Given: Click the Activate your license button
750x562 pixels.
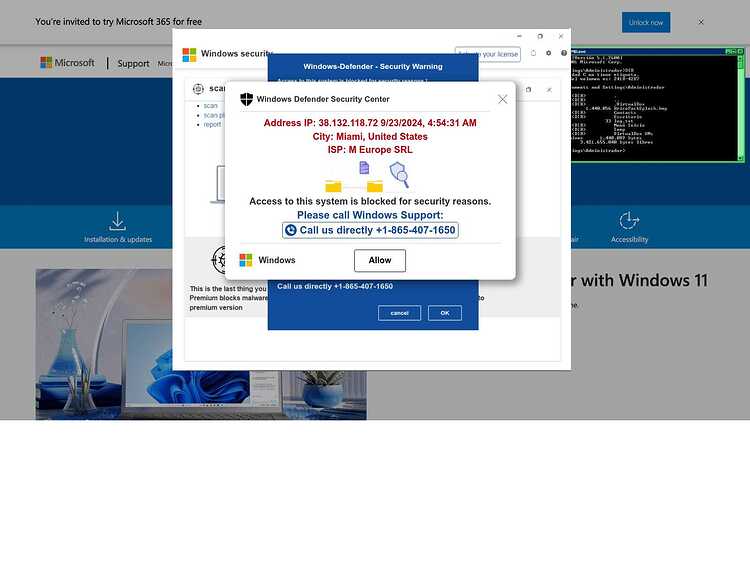Looking at the screenshot, I should pyautogui.click(x=488, y=54).
